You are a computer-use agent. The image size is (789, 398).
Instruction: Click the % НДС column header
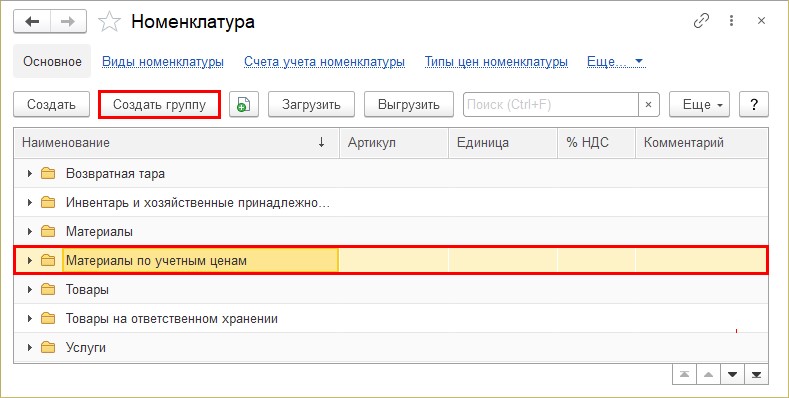pyautogui.click(x=597, y=142)
